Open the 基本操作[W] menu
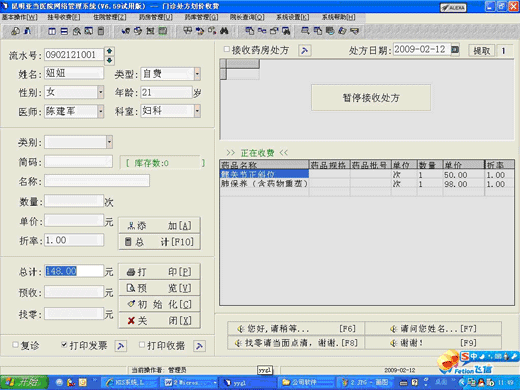The width and height of the screenshot is (520, 390). point(20,17)
